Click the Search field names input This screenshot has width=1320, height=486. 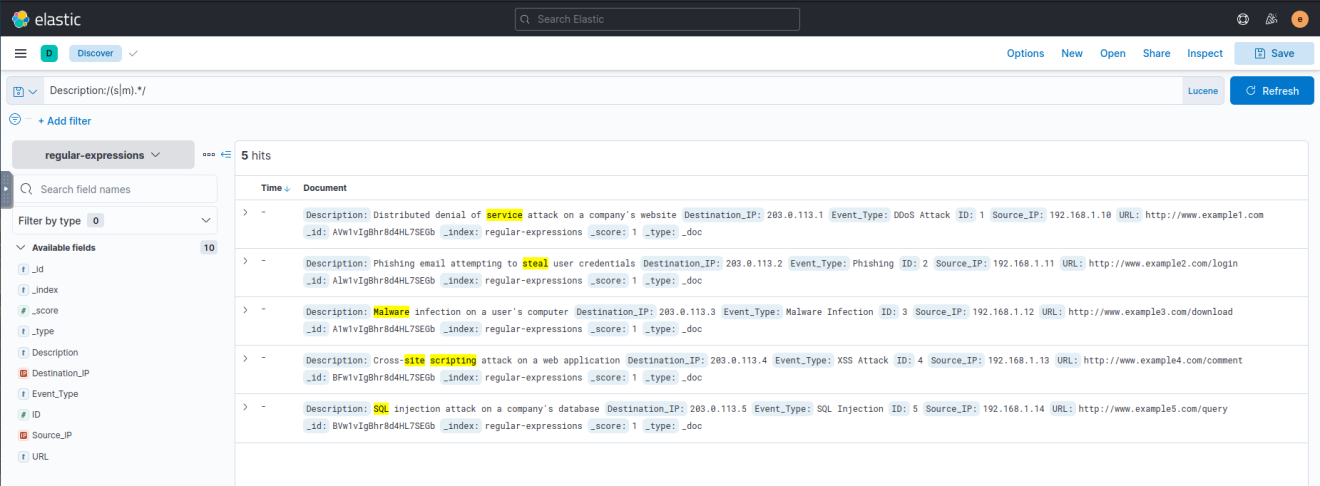pyautogui.click(x=124, y=189)
